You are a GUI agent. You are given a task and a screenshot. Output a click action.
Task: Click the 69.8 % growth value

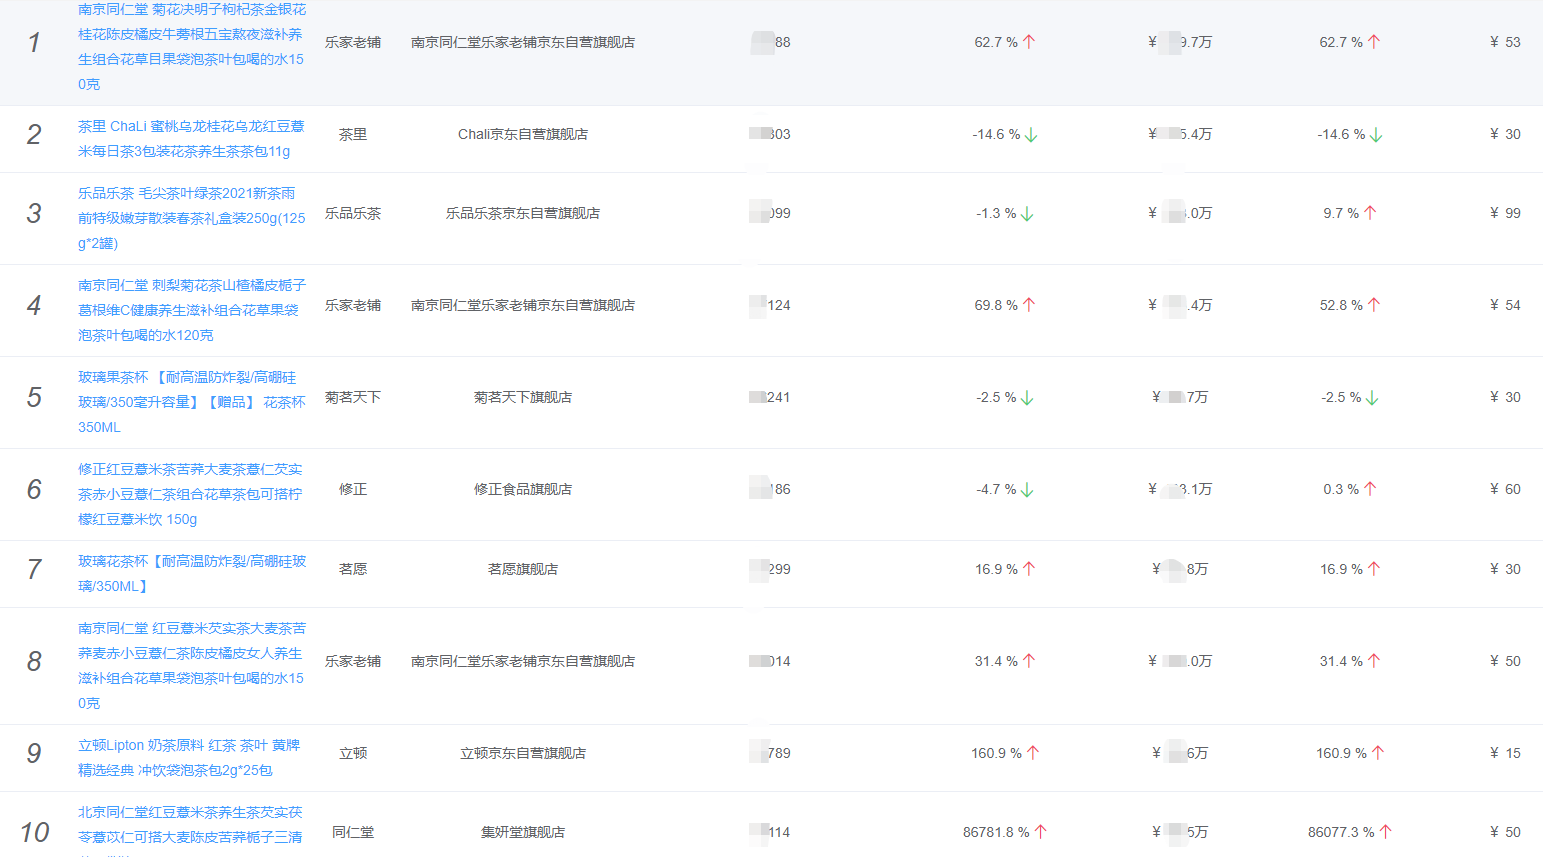(x=996, y=305)
